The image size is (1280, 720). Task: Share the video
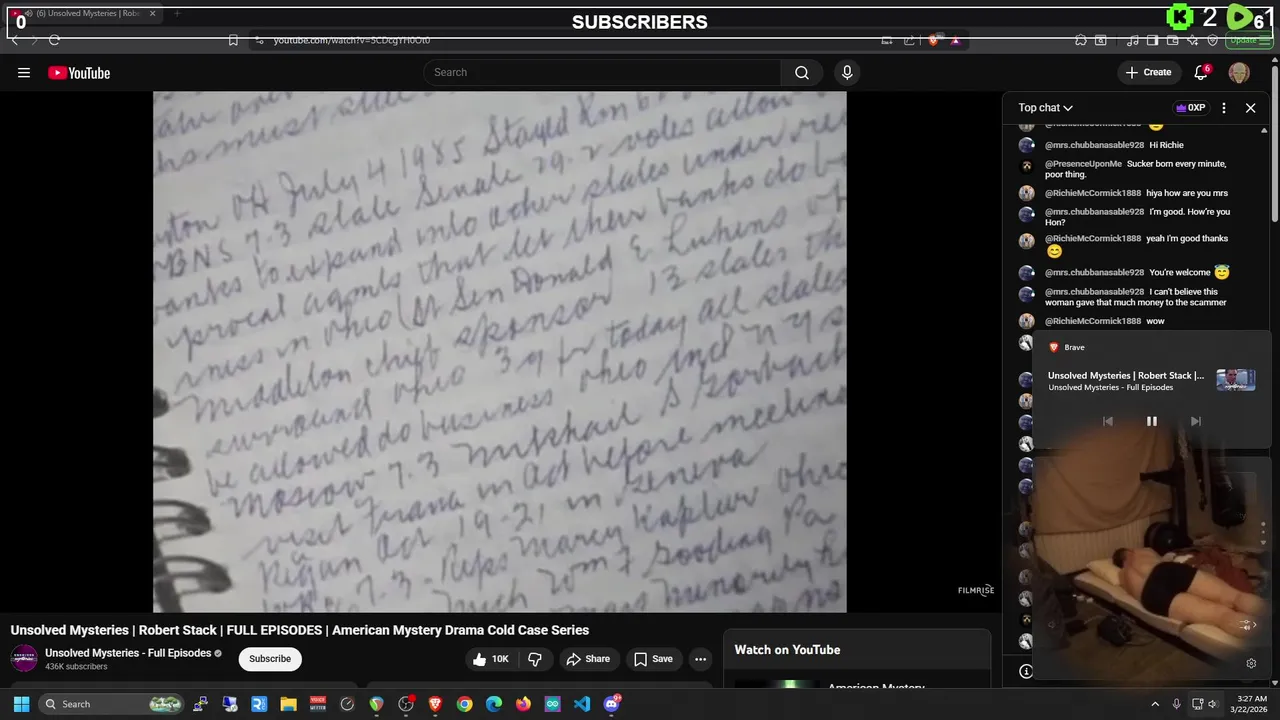point(588,659)
